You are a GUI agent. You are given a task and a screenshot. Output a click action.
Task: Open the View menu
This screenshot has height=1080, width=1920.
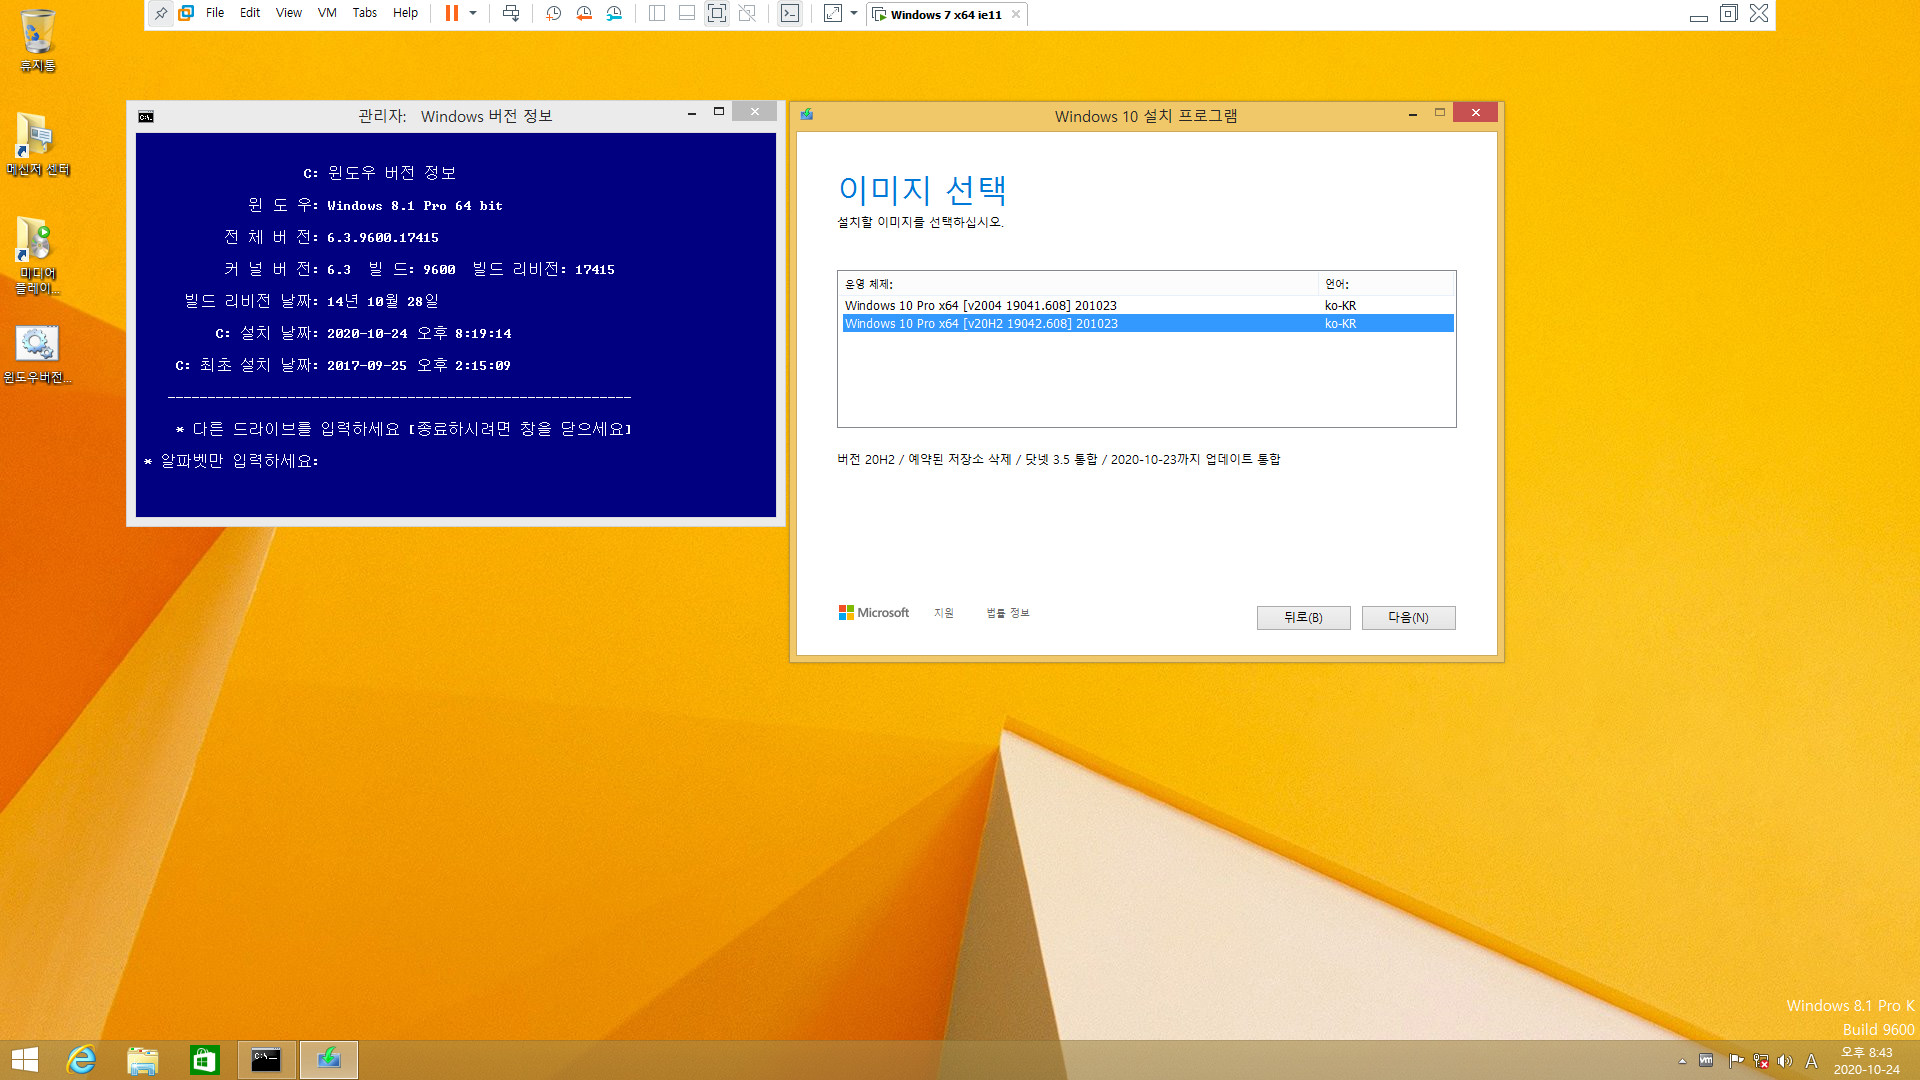click(289, 14)
